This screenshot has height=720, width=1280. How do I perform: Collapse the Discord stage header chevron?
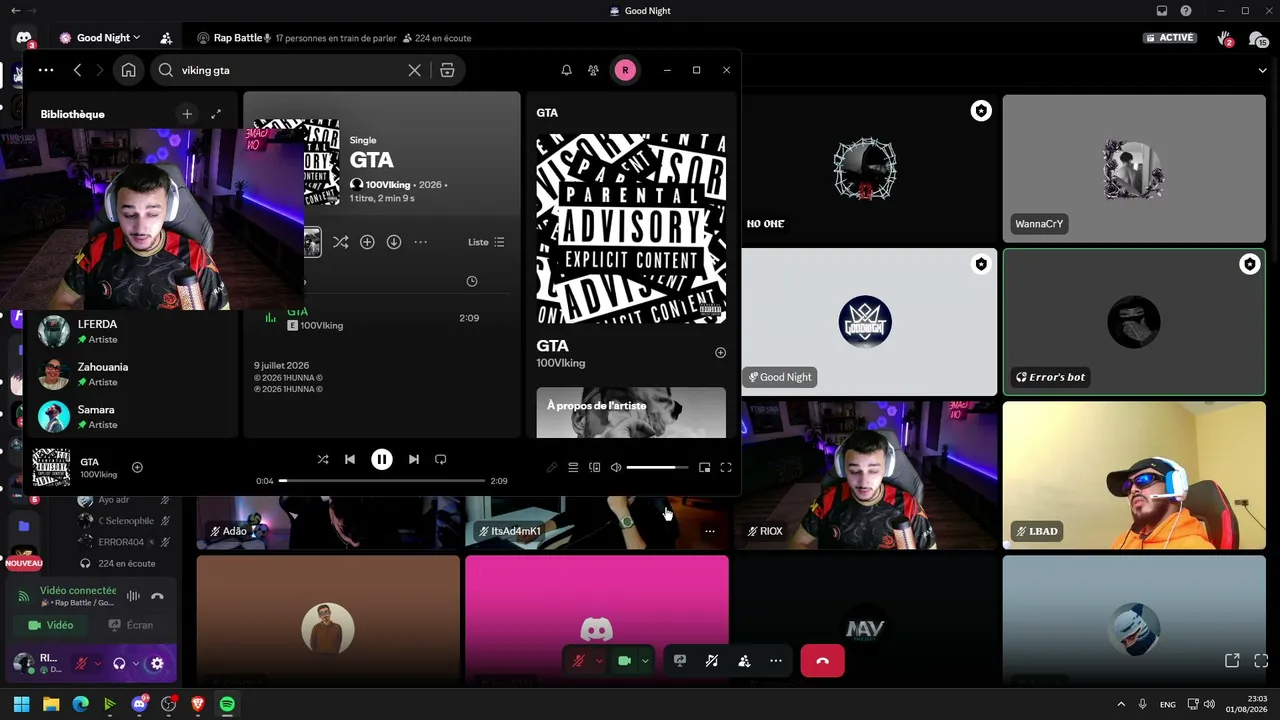(1262, 70)
